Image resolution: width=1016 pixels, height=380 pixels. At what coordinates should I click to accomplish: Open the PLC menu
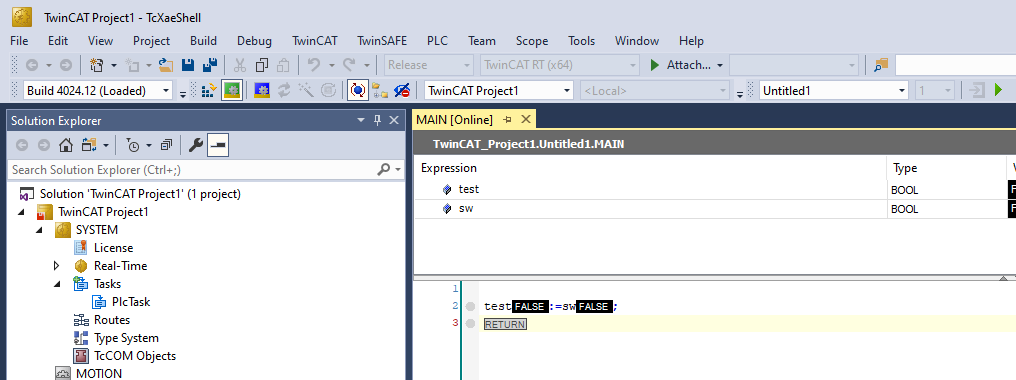(x=437, y=41)
